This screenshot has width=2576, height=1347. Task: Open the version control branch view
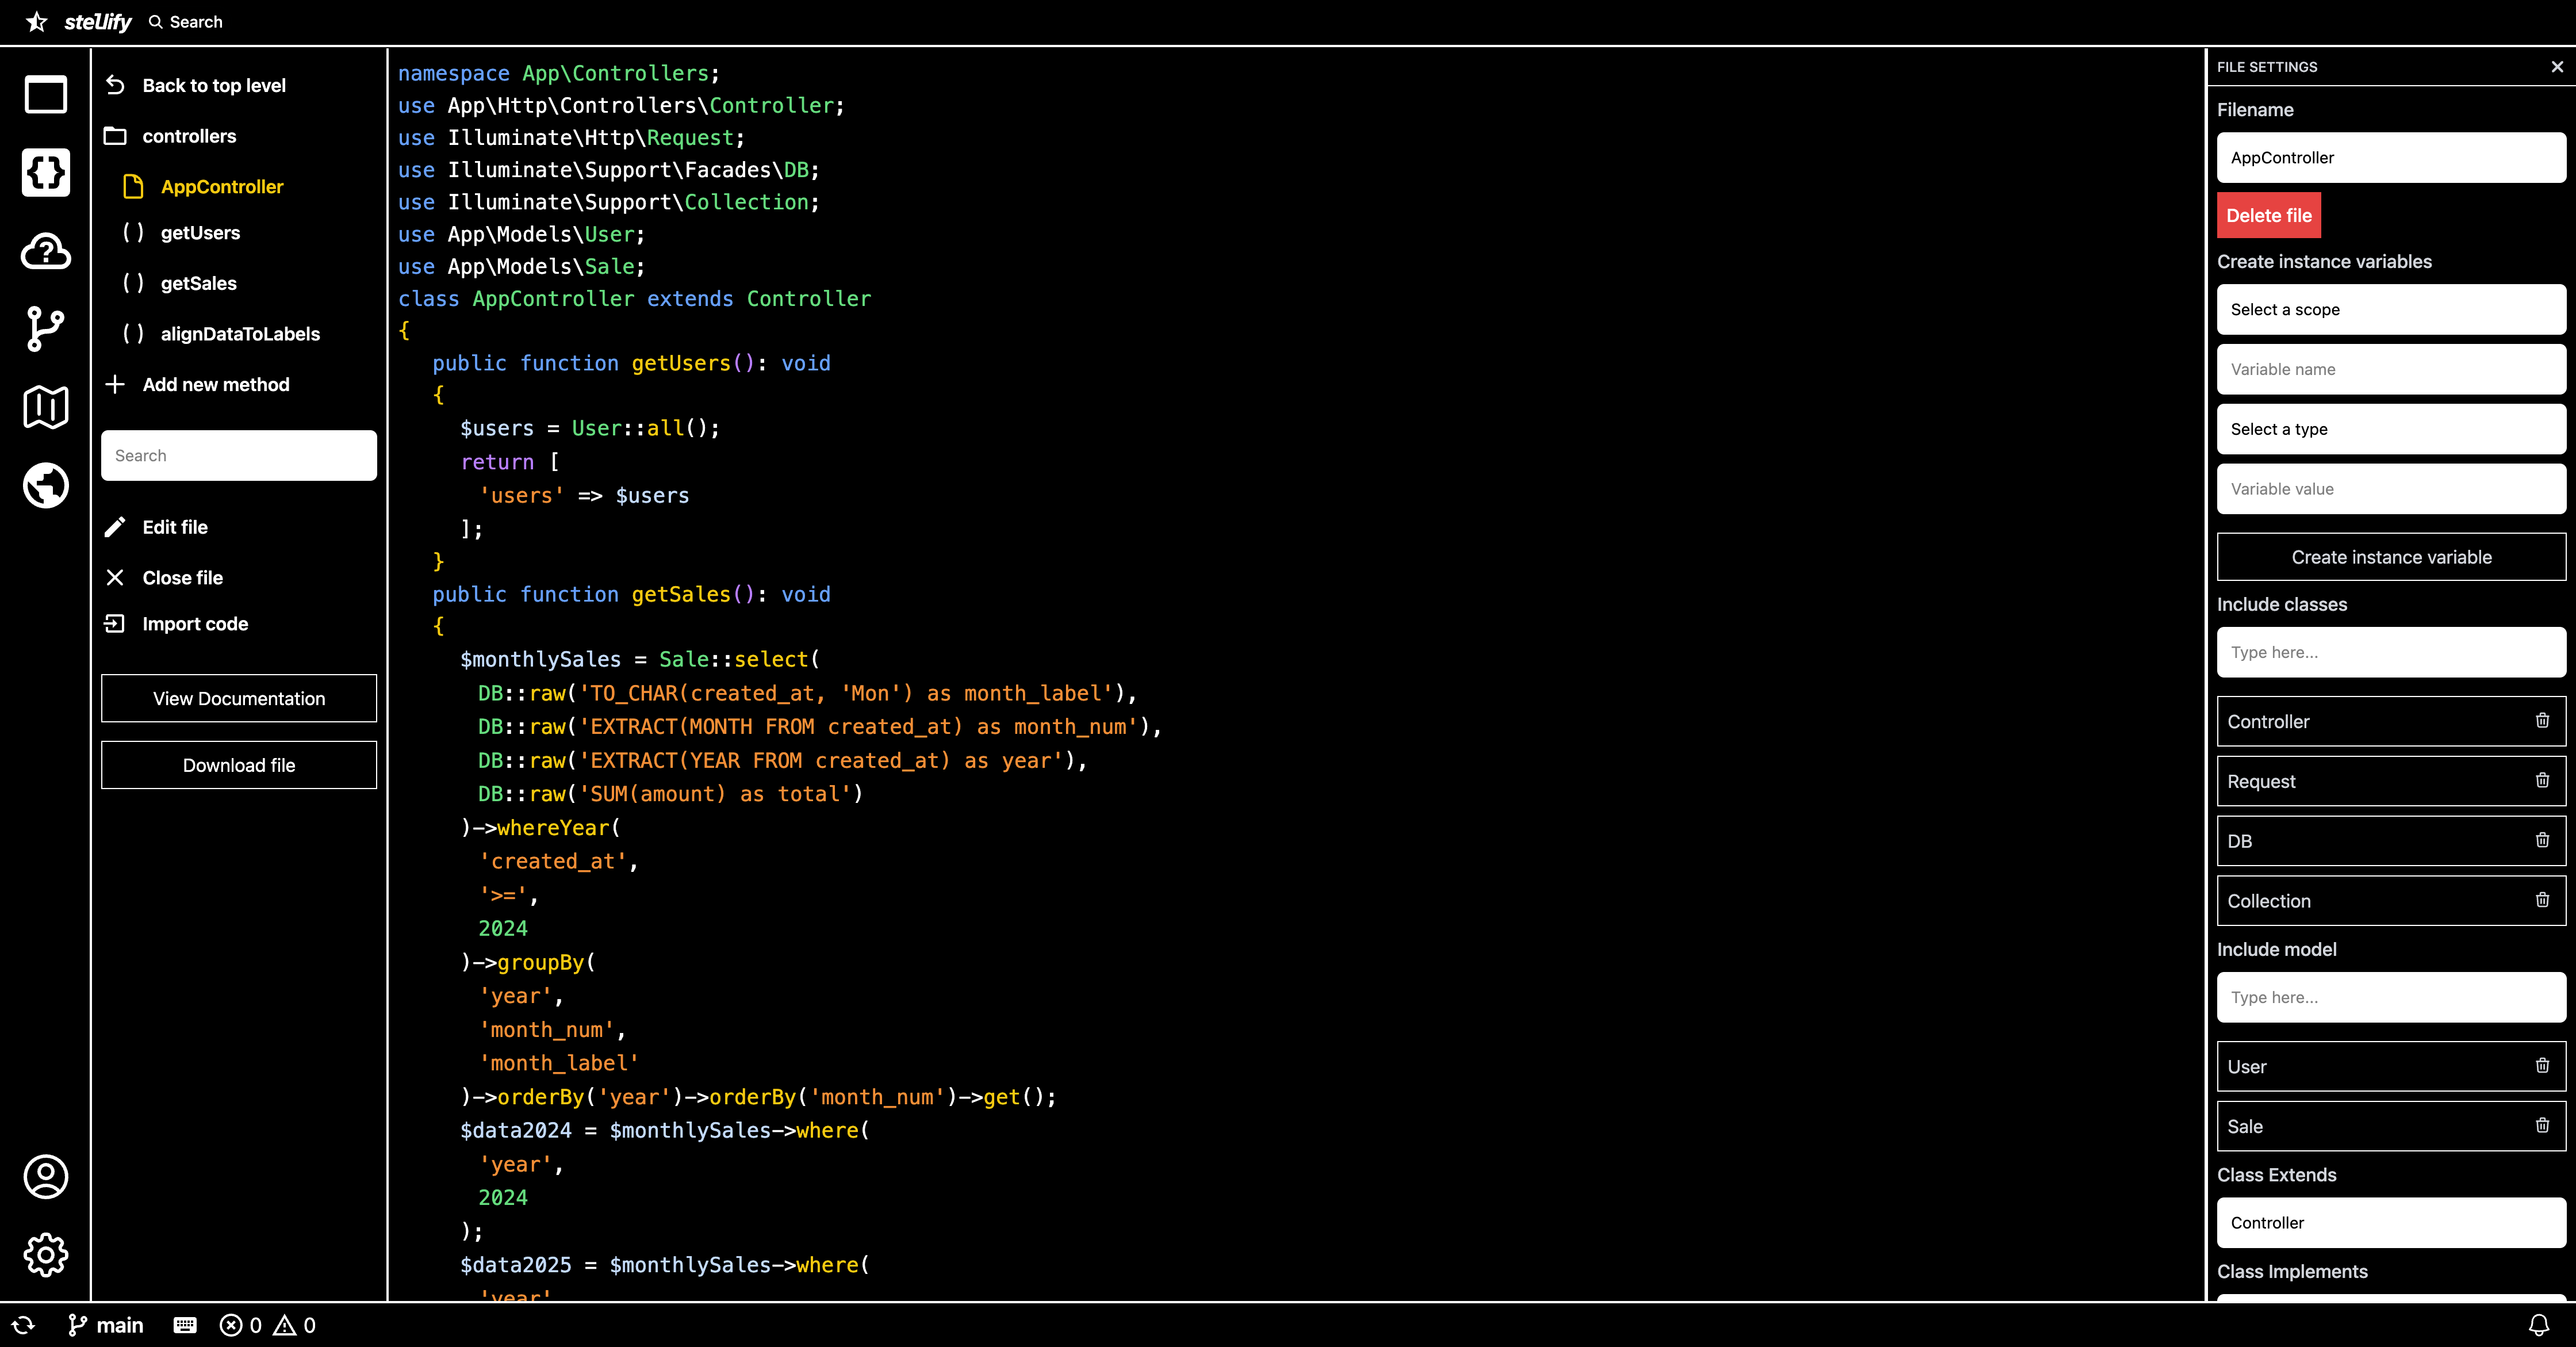45,330
